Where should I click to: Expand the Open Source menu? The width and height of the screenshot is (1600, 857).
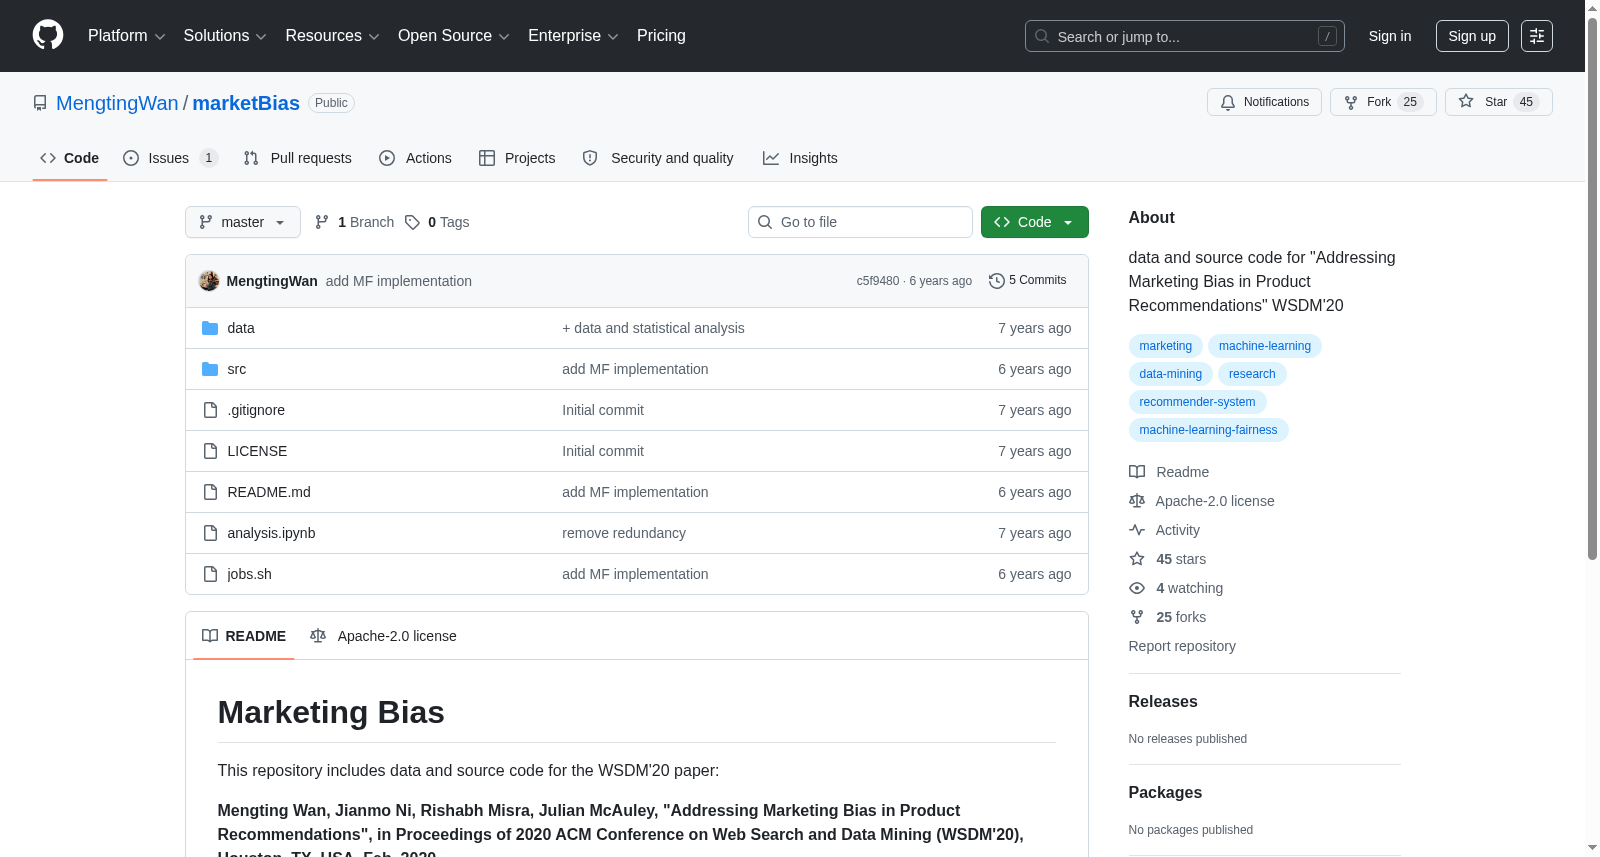[454, 36]
